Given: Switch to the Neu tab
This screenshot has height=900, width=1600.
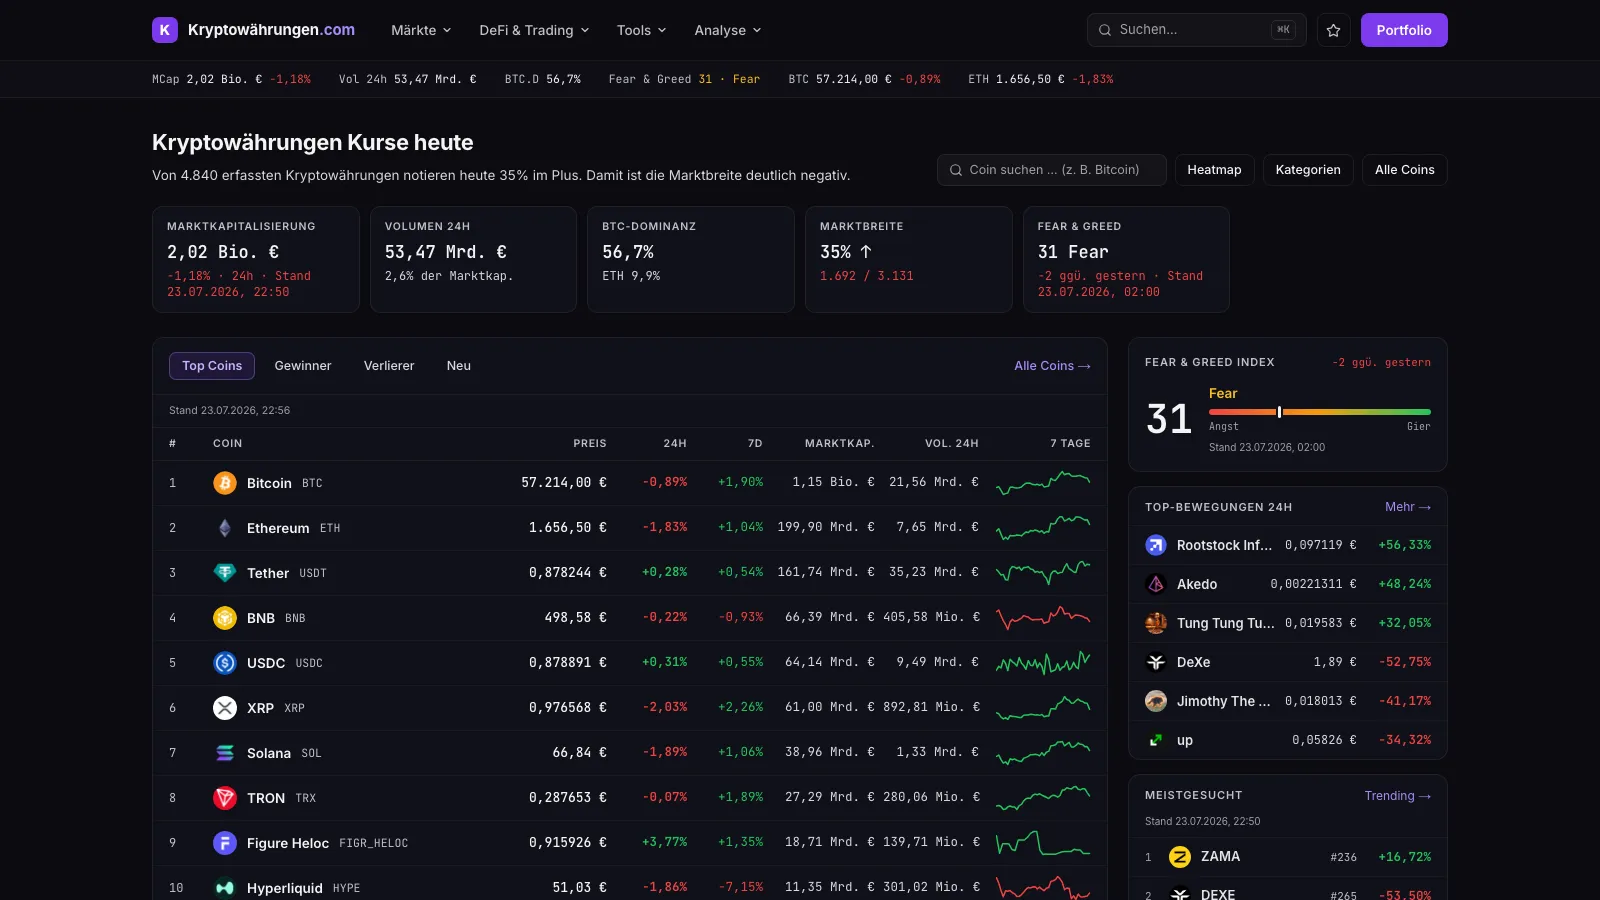Looking at the screenshot, I should (459, 366).
